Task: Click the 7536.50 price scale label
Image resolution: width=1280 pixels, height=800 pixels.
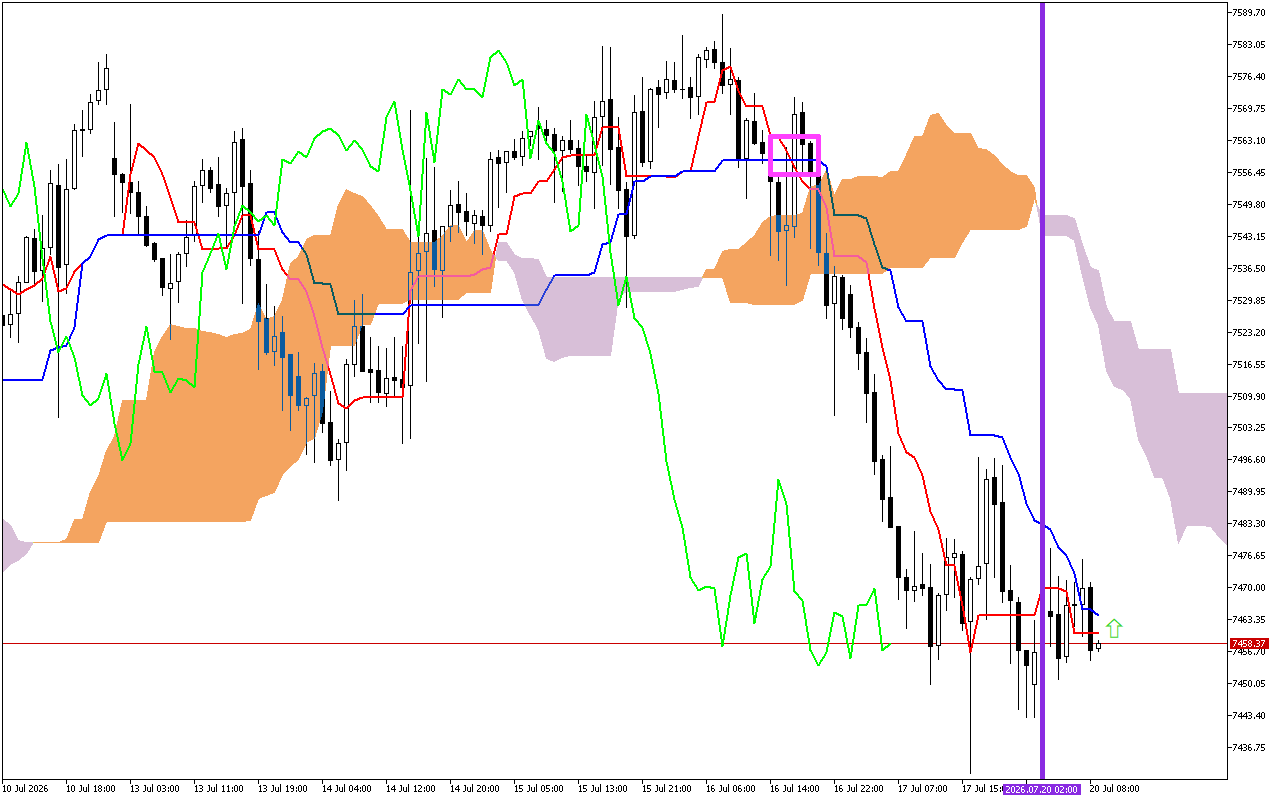Action: point(1250,269)
